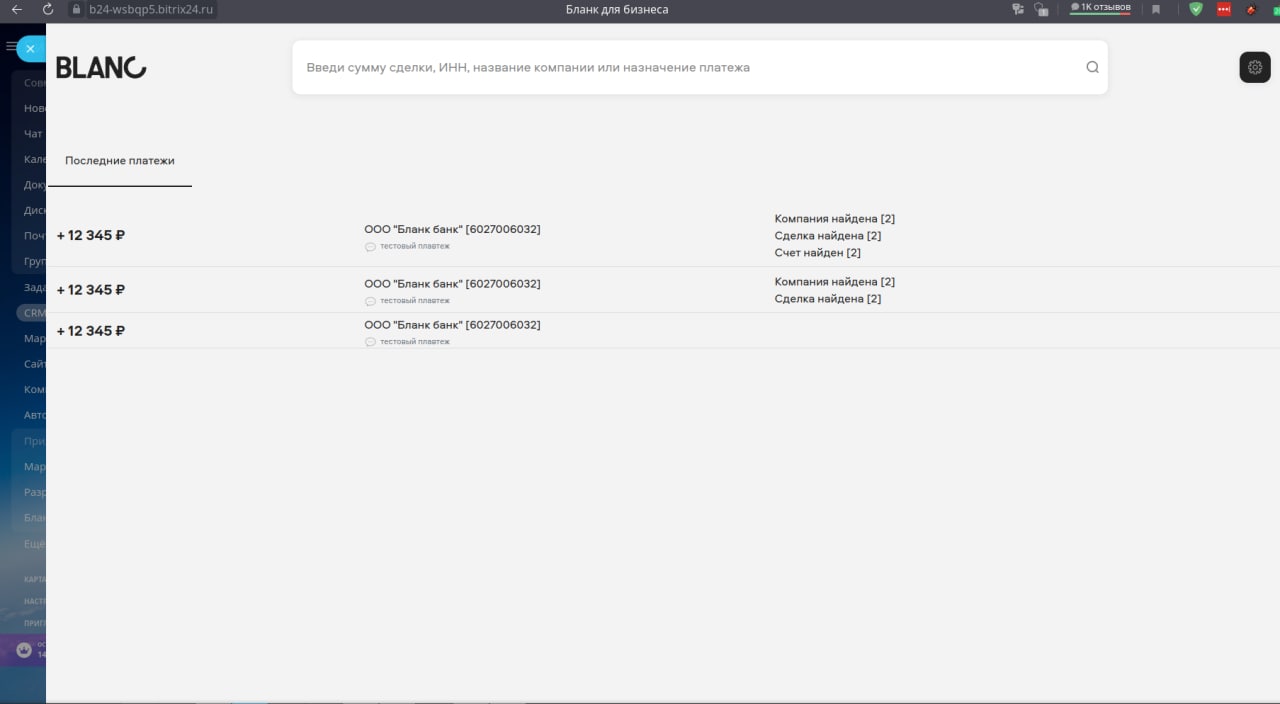Click the magnifier search icon
1280x704 pixels.
tap(1092, 67)
